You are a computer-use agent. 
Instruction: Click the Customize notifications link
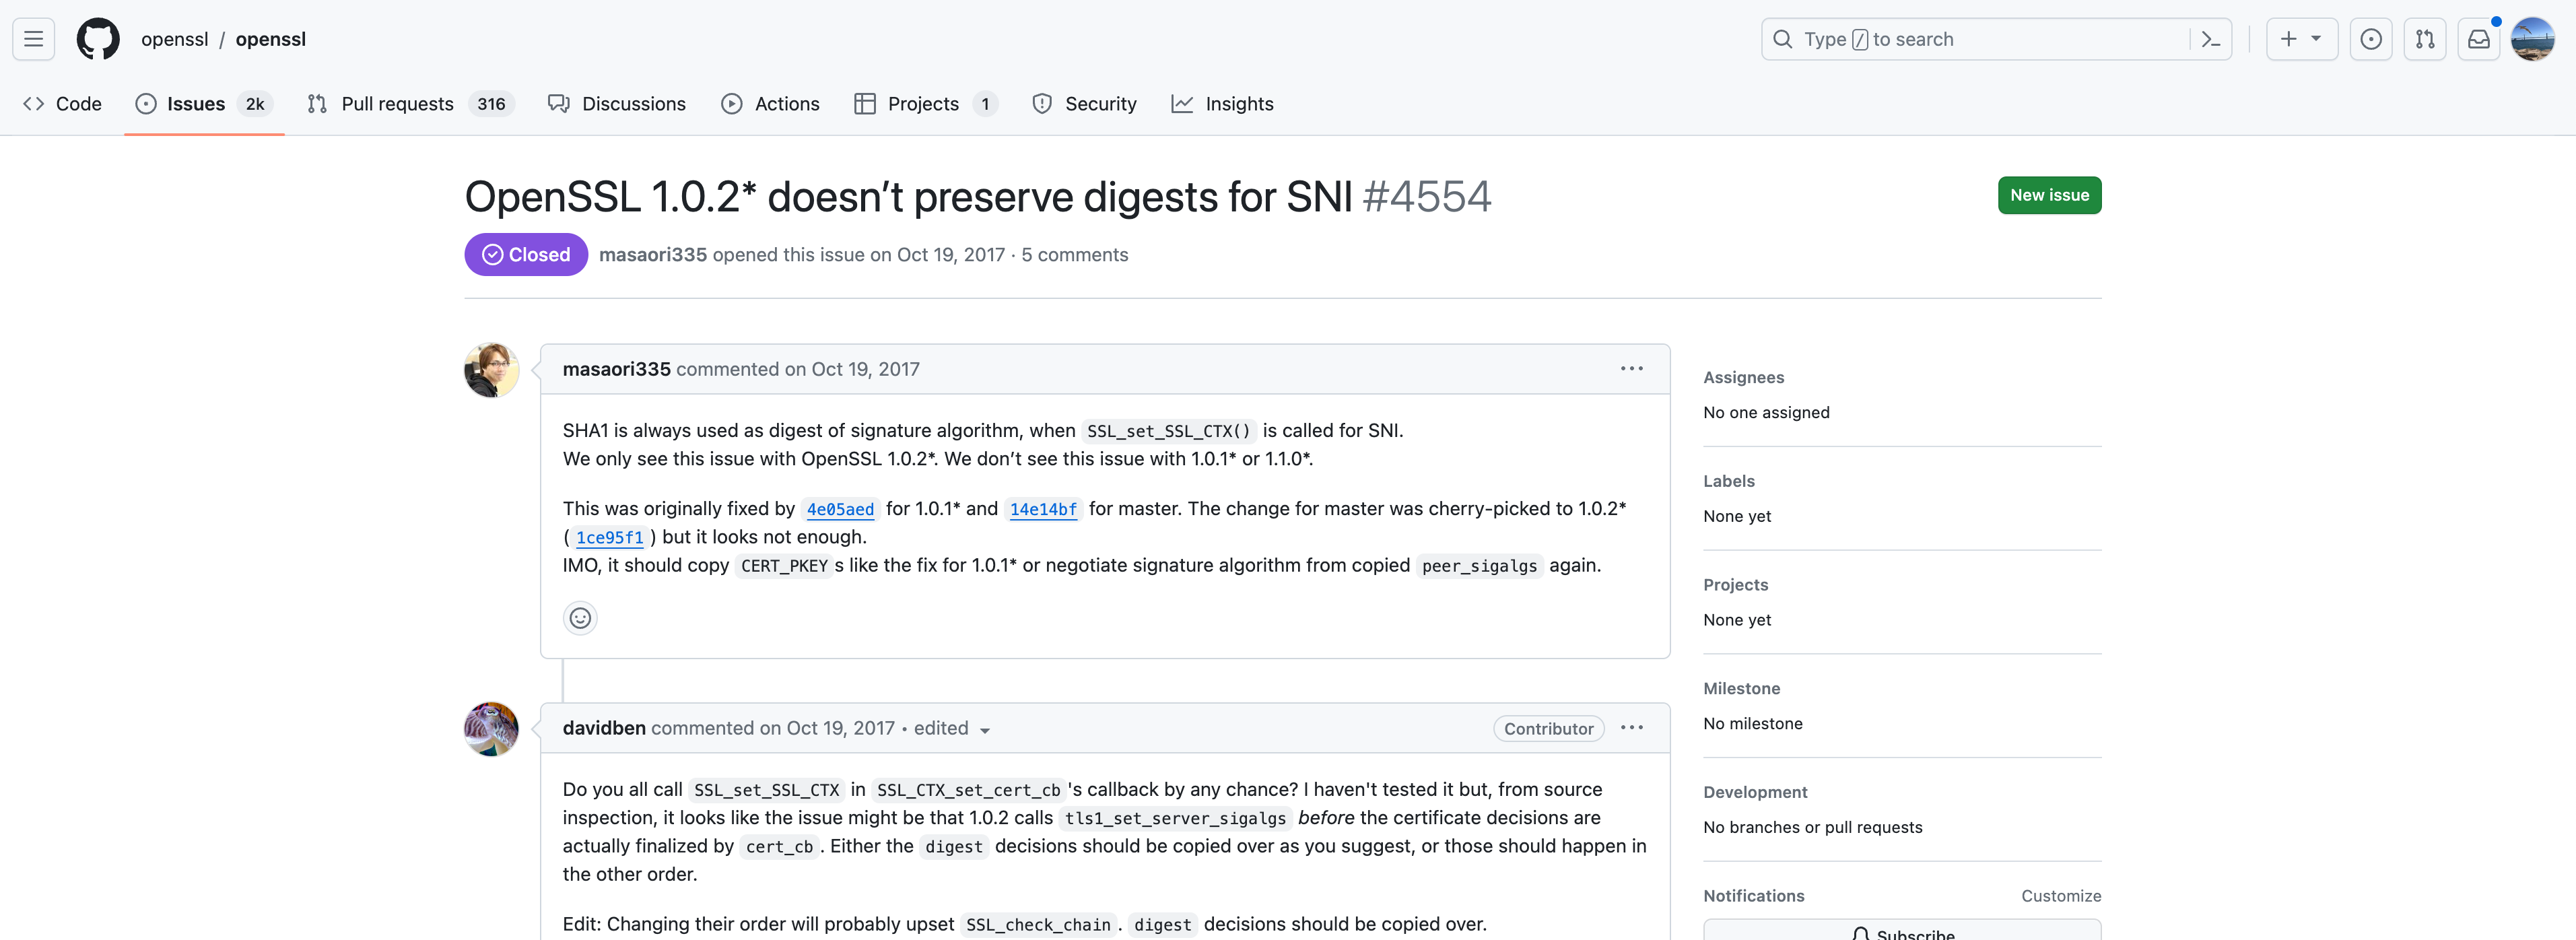pos(2060,896)
